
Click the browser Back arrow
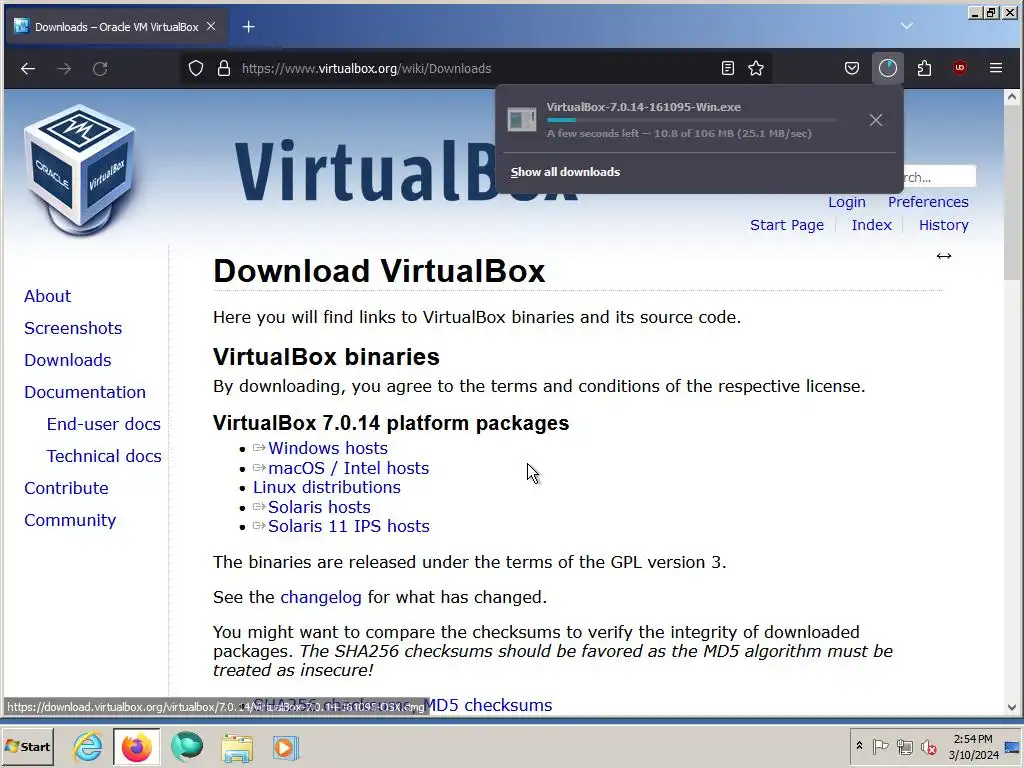point(27,69)
